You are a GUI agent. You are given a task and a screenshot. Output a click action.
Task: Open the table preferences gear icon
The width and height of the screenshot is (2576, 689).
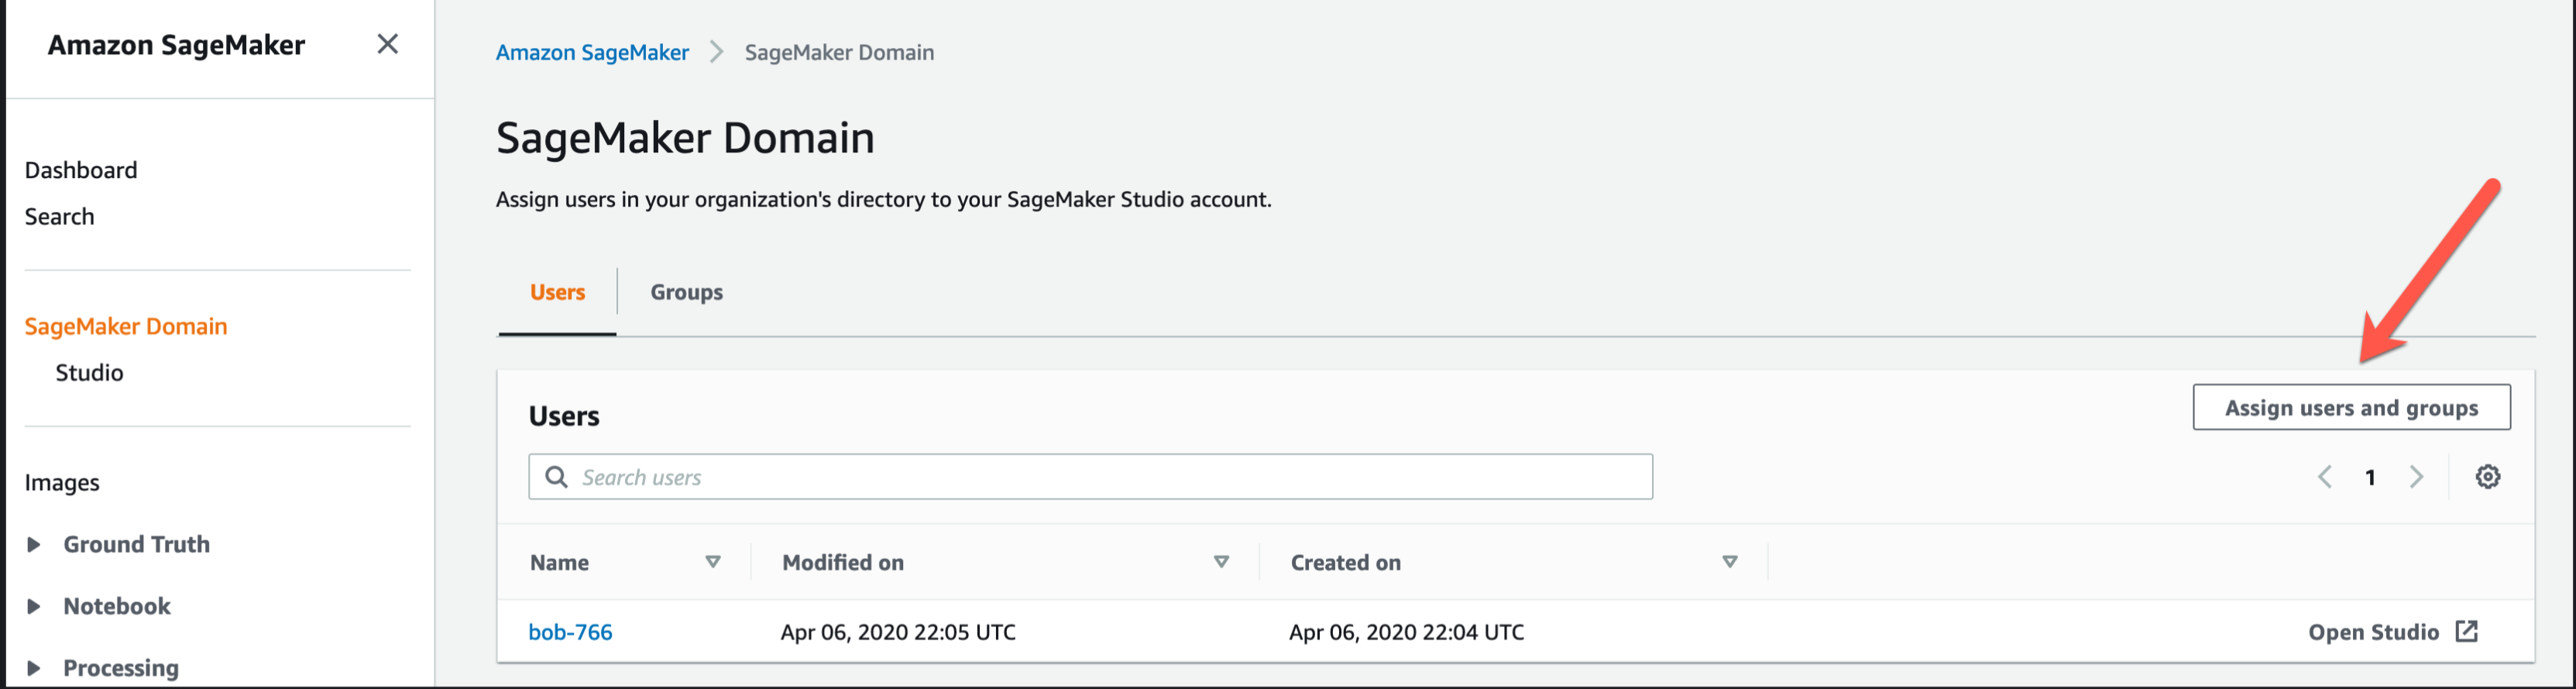[2487, 477]
